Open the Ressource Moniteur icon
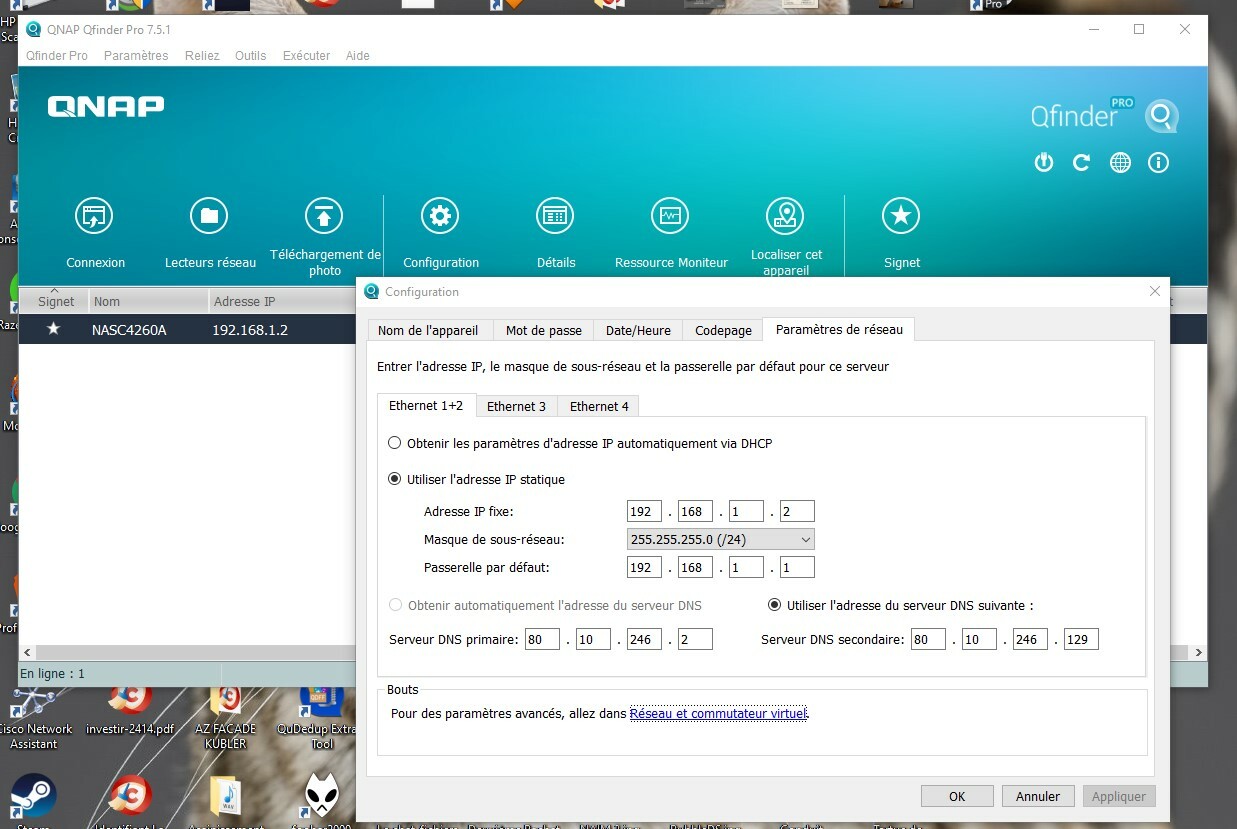1237x829 pixels. (670, 216)
